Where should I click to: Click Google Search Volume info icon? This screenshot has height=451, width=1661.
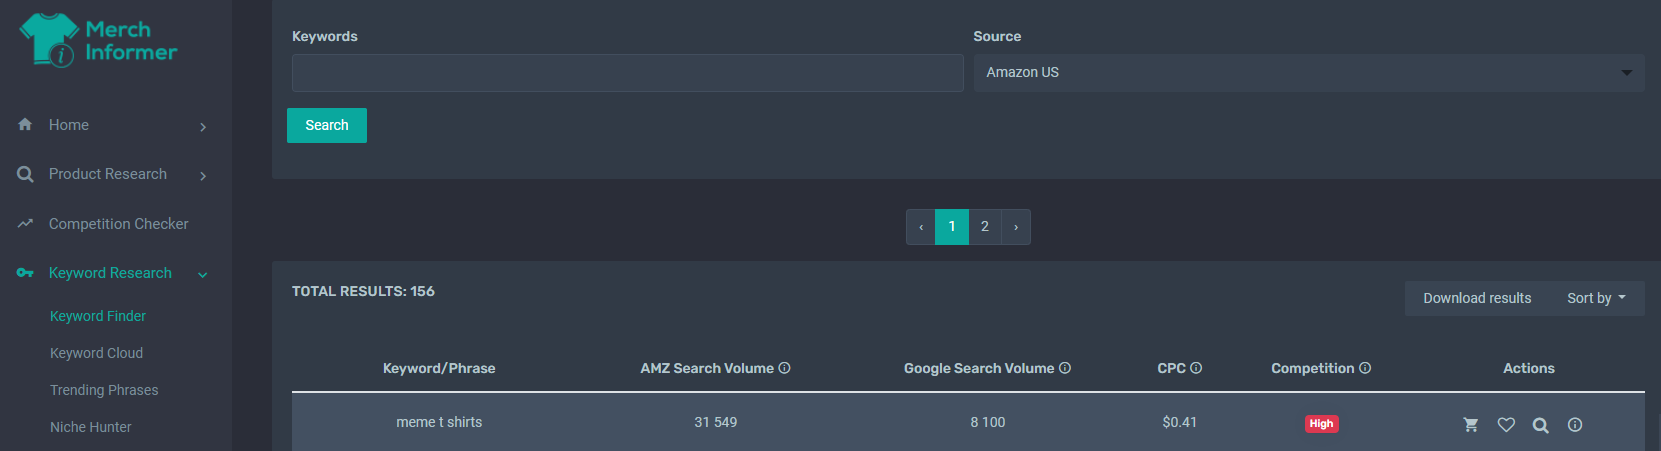(1065, 368)
